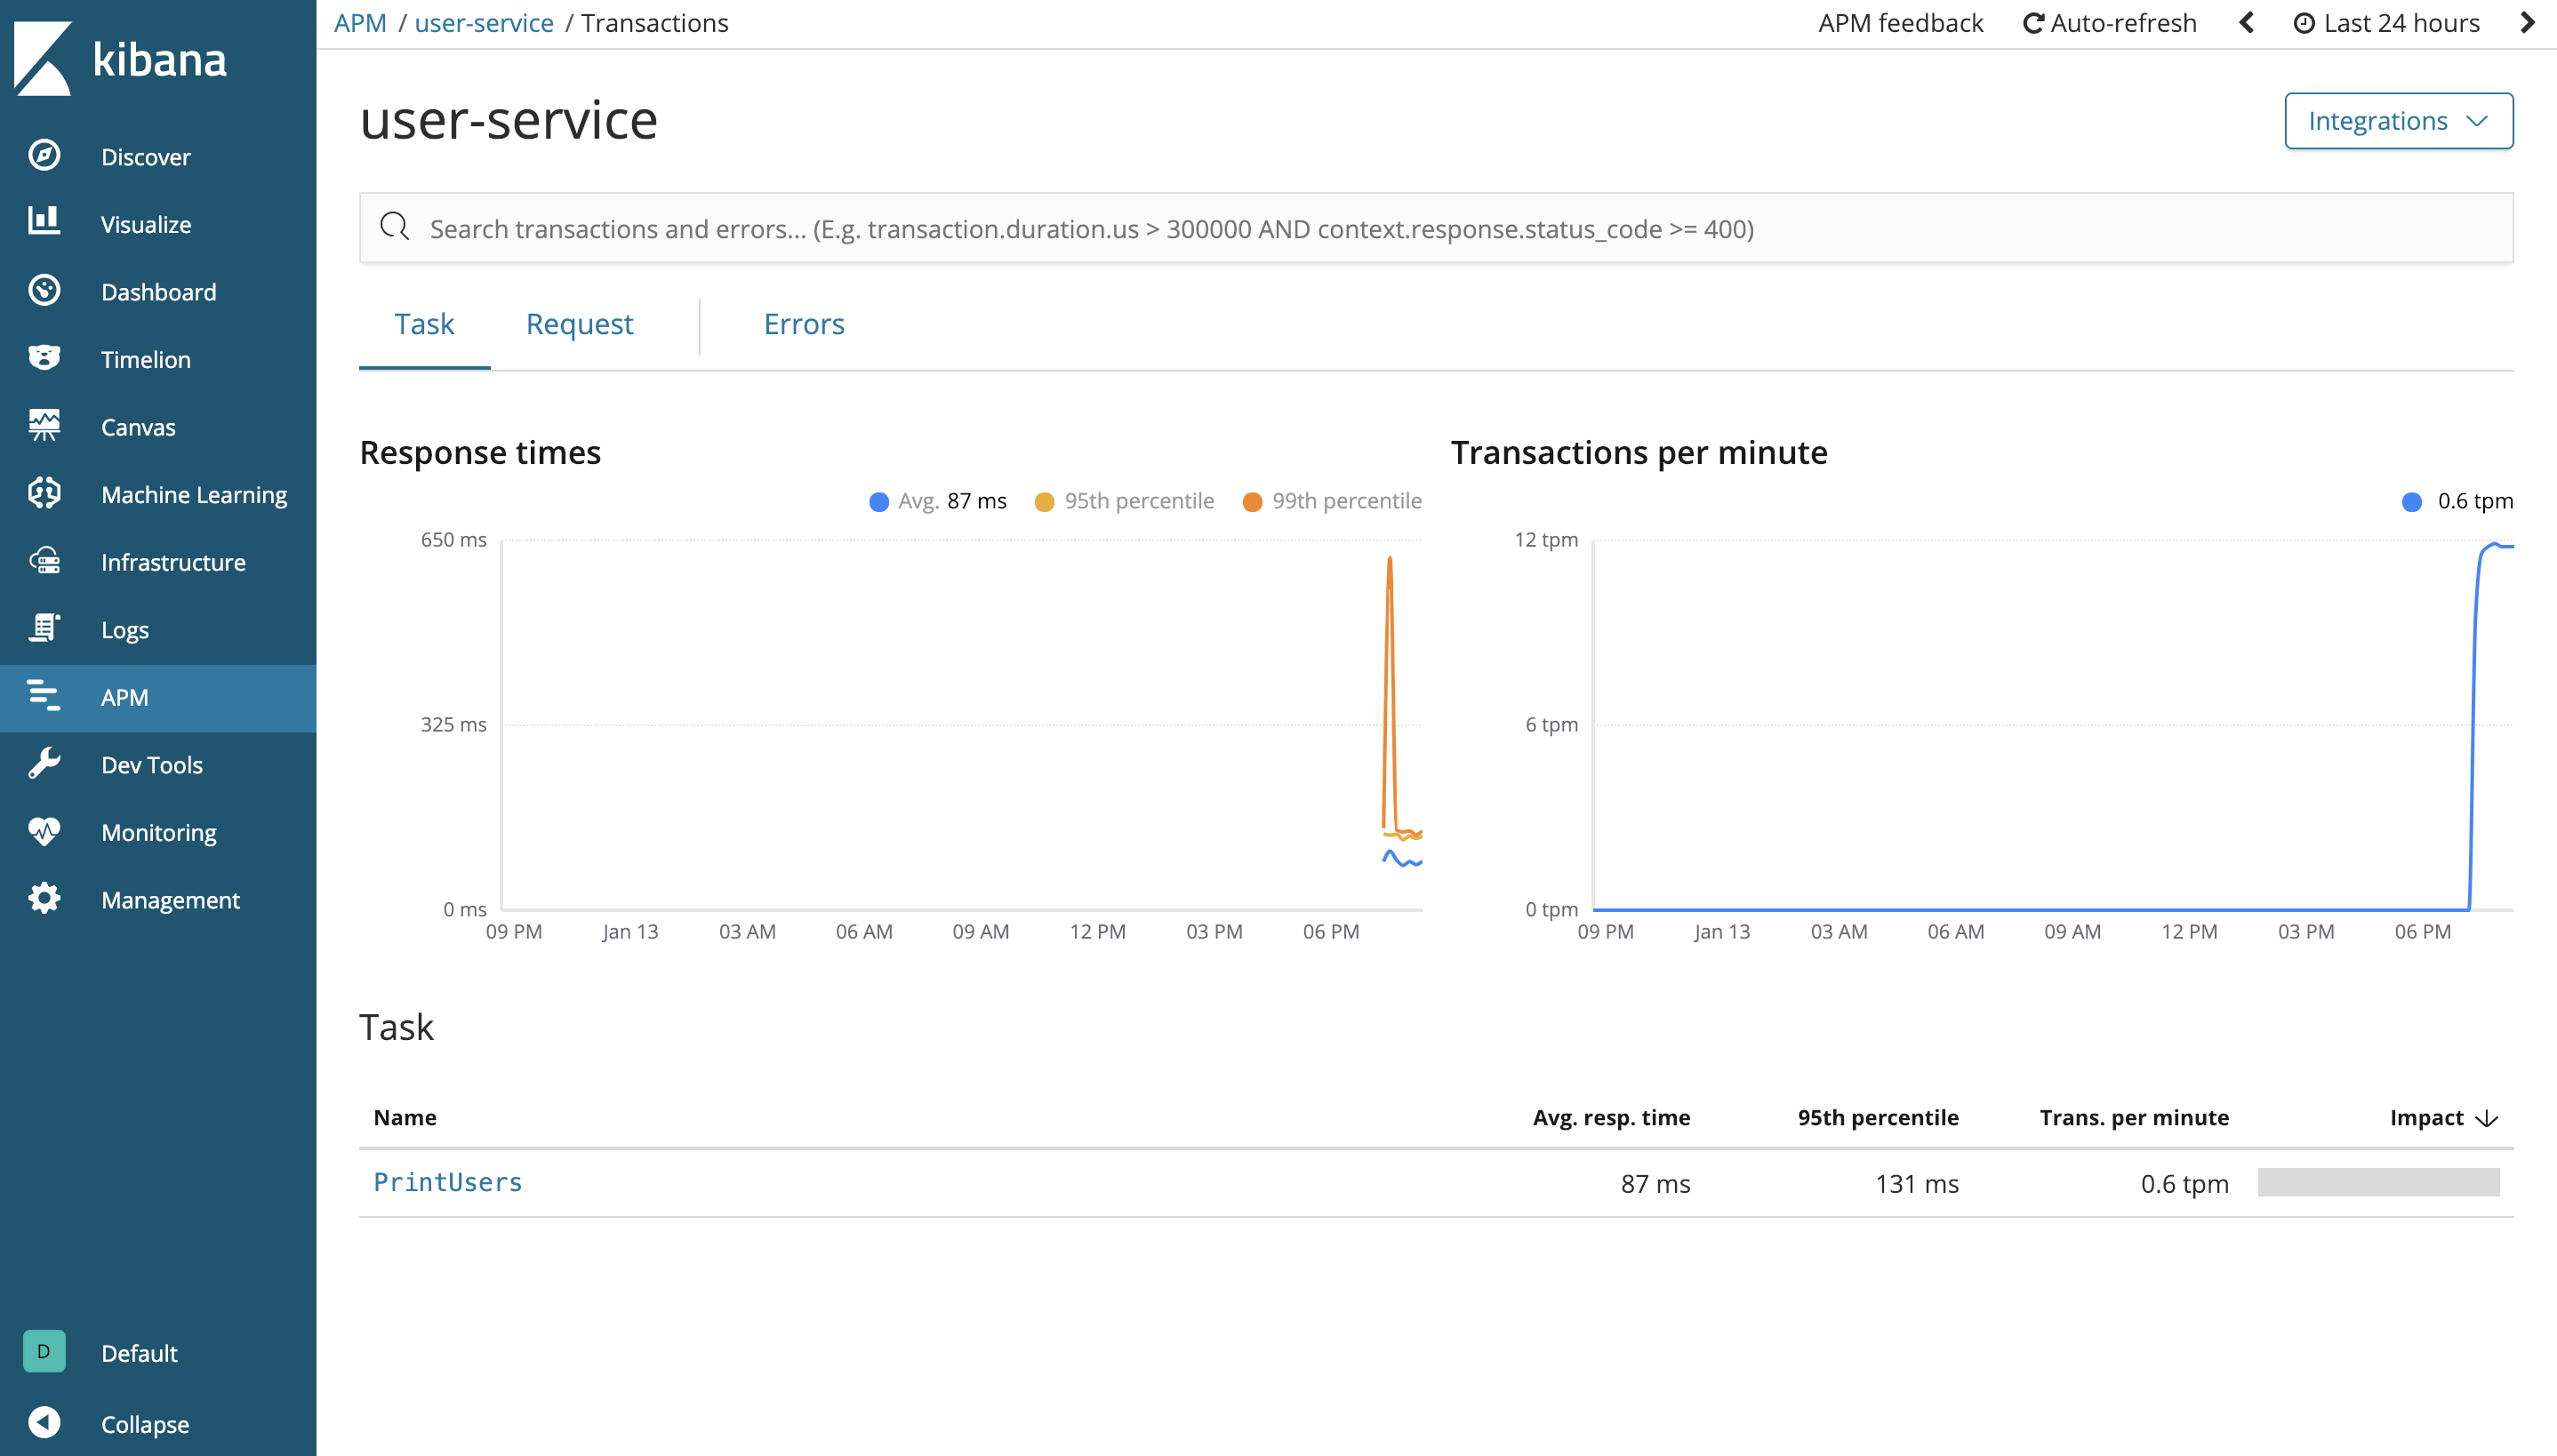Navigate forward using right chevron
The height and width of the screenshot is (1456, 2557).
coord(2525,23)
